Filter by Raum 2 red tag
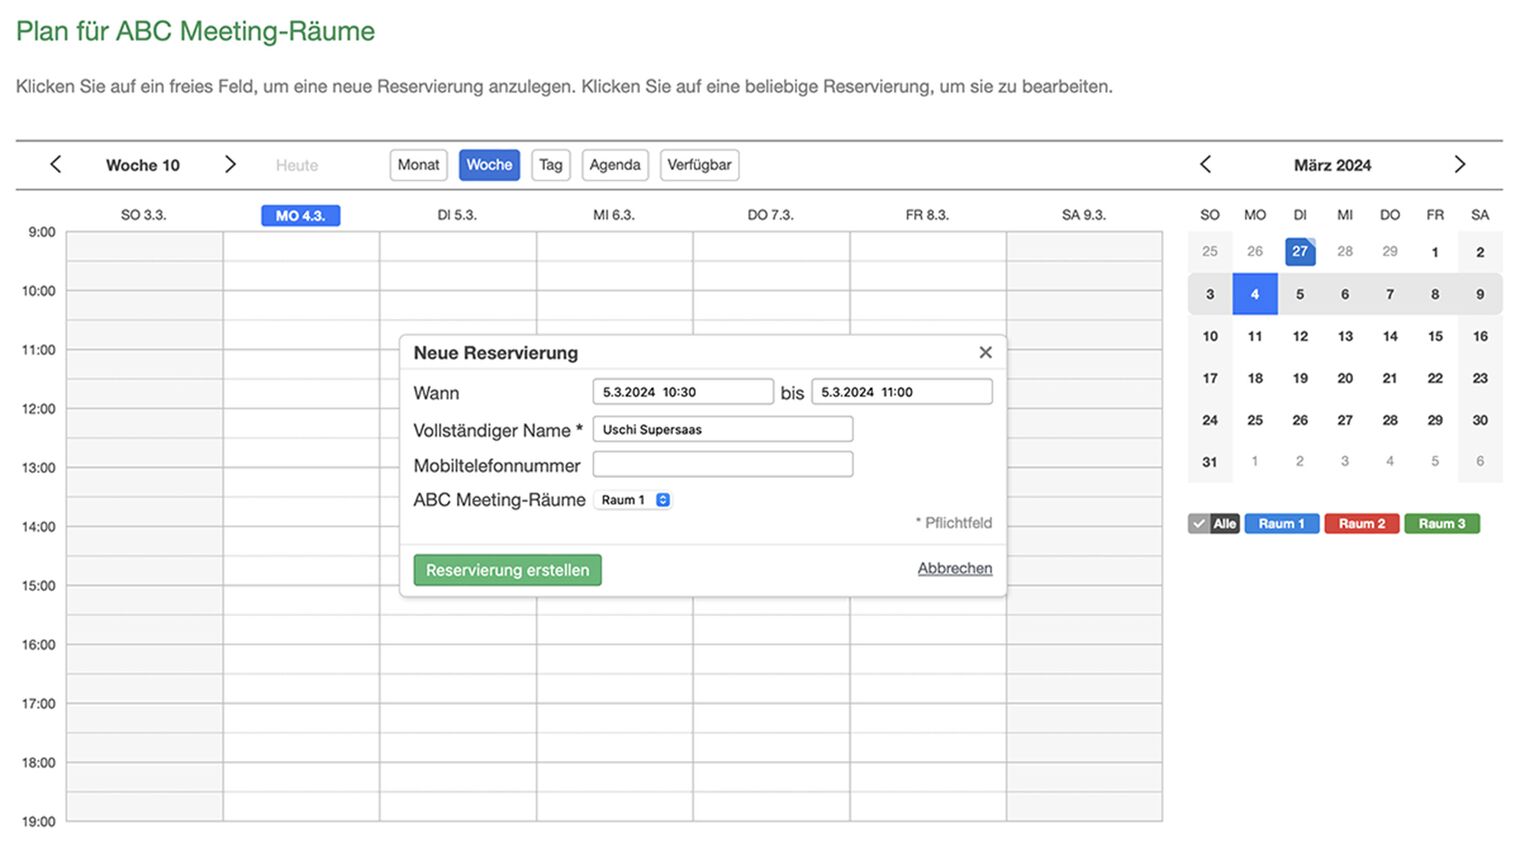 tap(1361, 523)
